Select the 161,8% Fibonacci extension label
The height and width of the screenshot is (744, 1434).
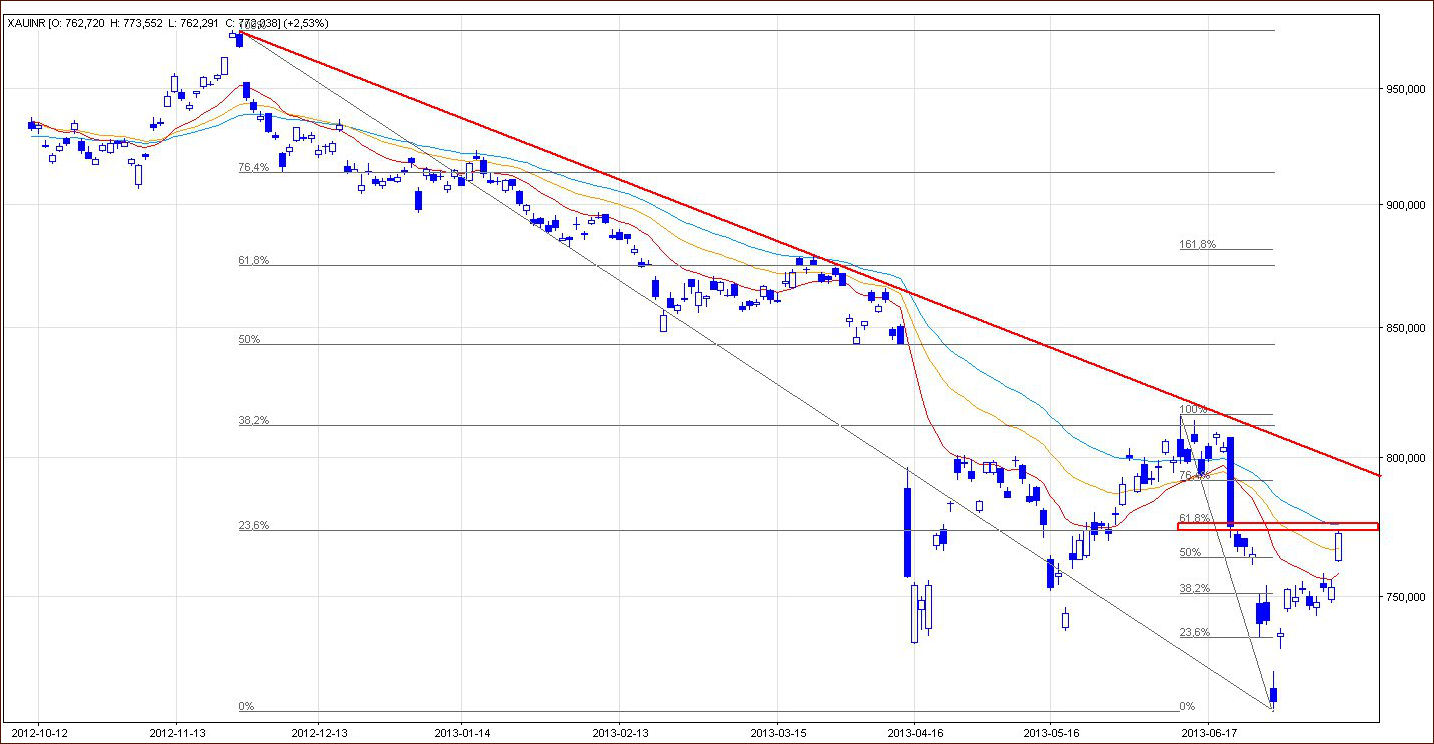click(1198, 244)
